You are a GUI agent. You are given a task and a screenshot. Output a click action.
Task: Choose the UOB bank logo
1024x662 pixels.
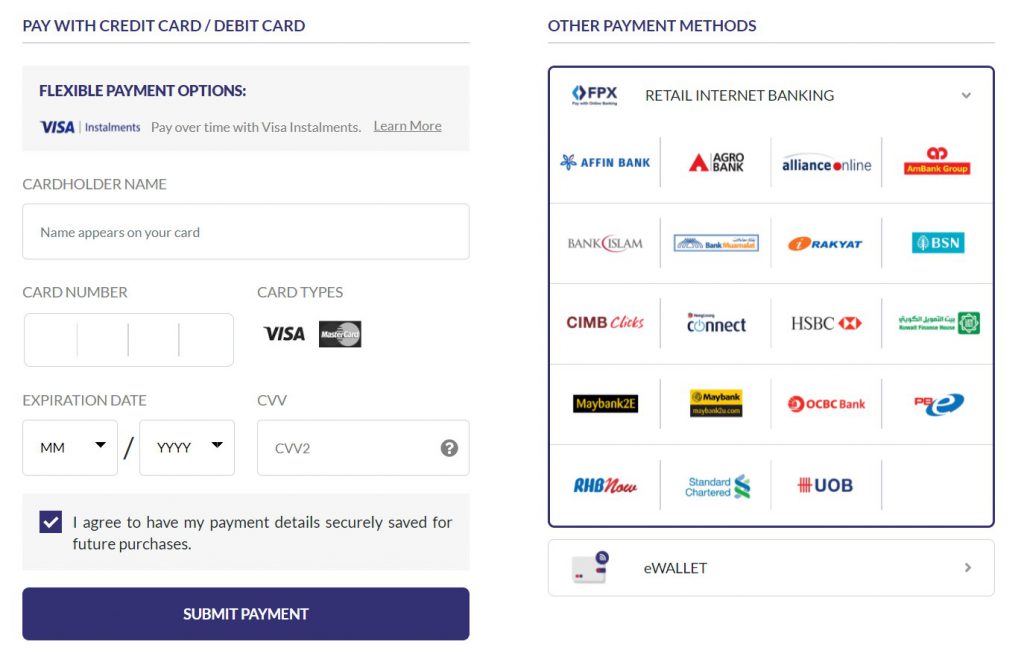point(826,486)
